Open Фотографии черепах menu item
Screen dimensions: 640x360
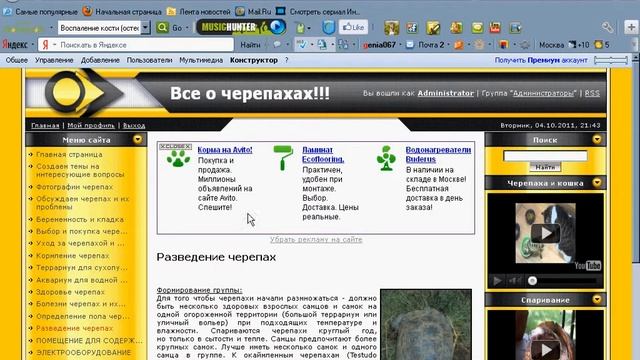[75, 187]
